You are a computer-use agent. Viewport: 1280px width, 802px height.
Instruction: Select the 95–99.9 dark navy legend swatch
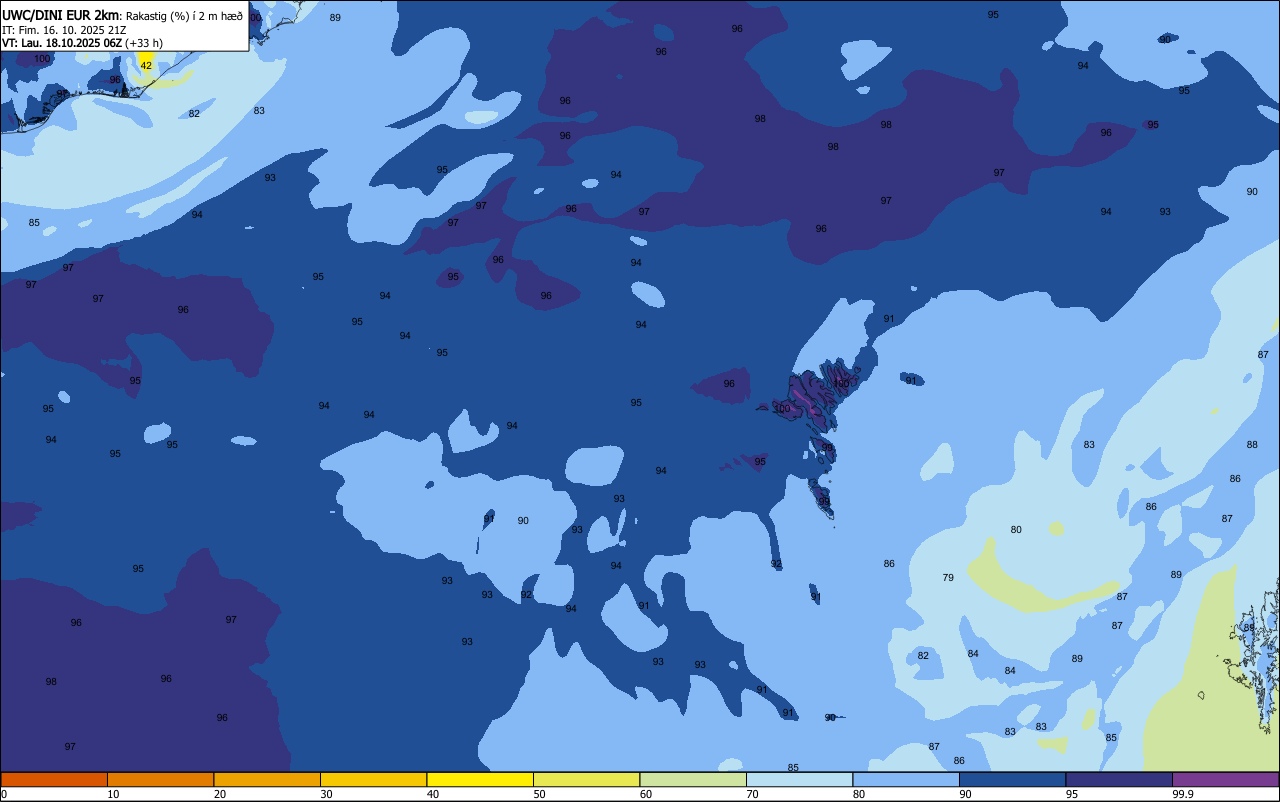[1119, 779]
